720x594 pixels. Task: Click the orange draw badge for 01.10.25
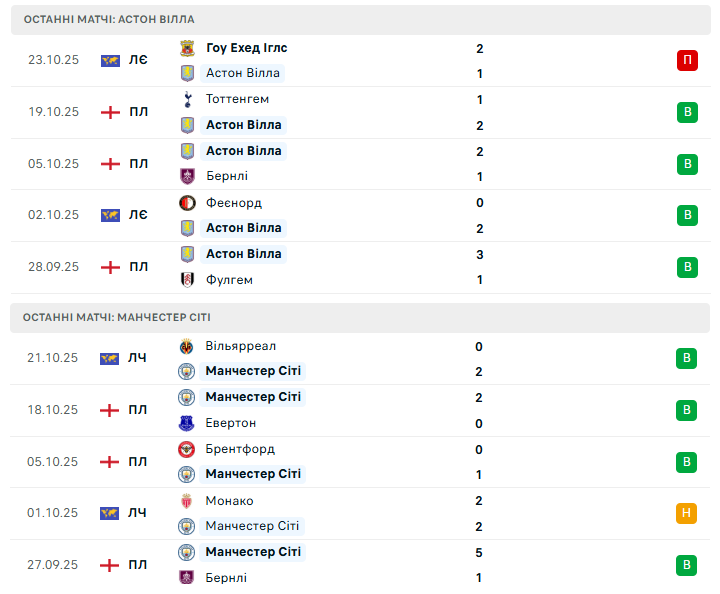(687, 513)
